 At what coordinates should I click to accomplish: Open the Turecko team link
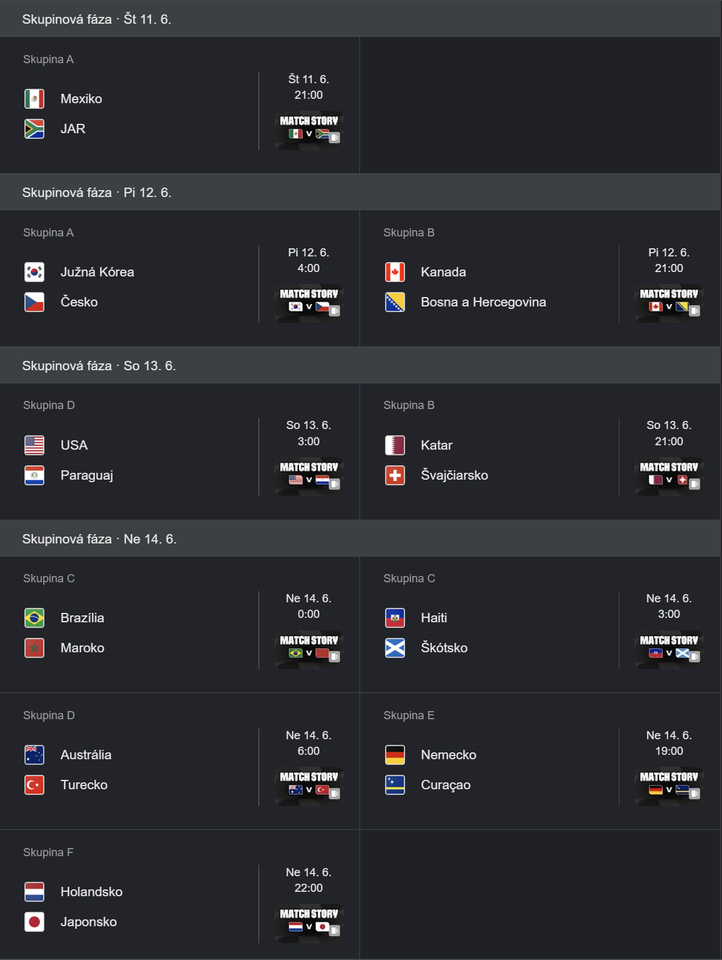pos(84,785)
